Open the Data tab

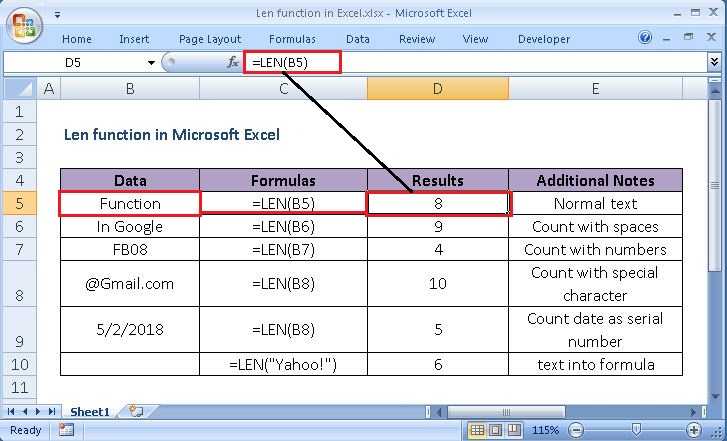(357, 39)
